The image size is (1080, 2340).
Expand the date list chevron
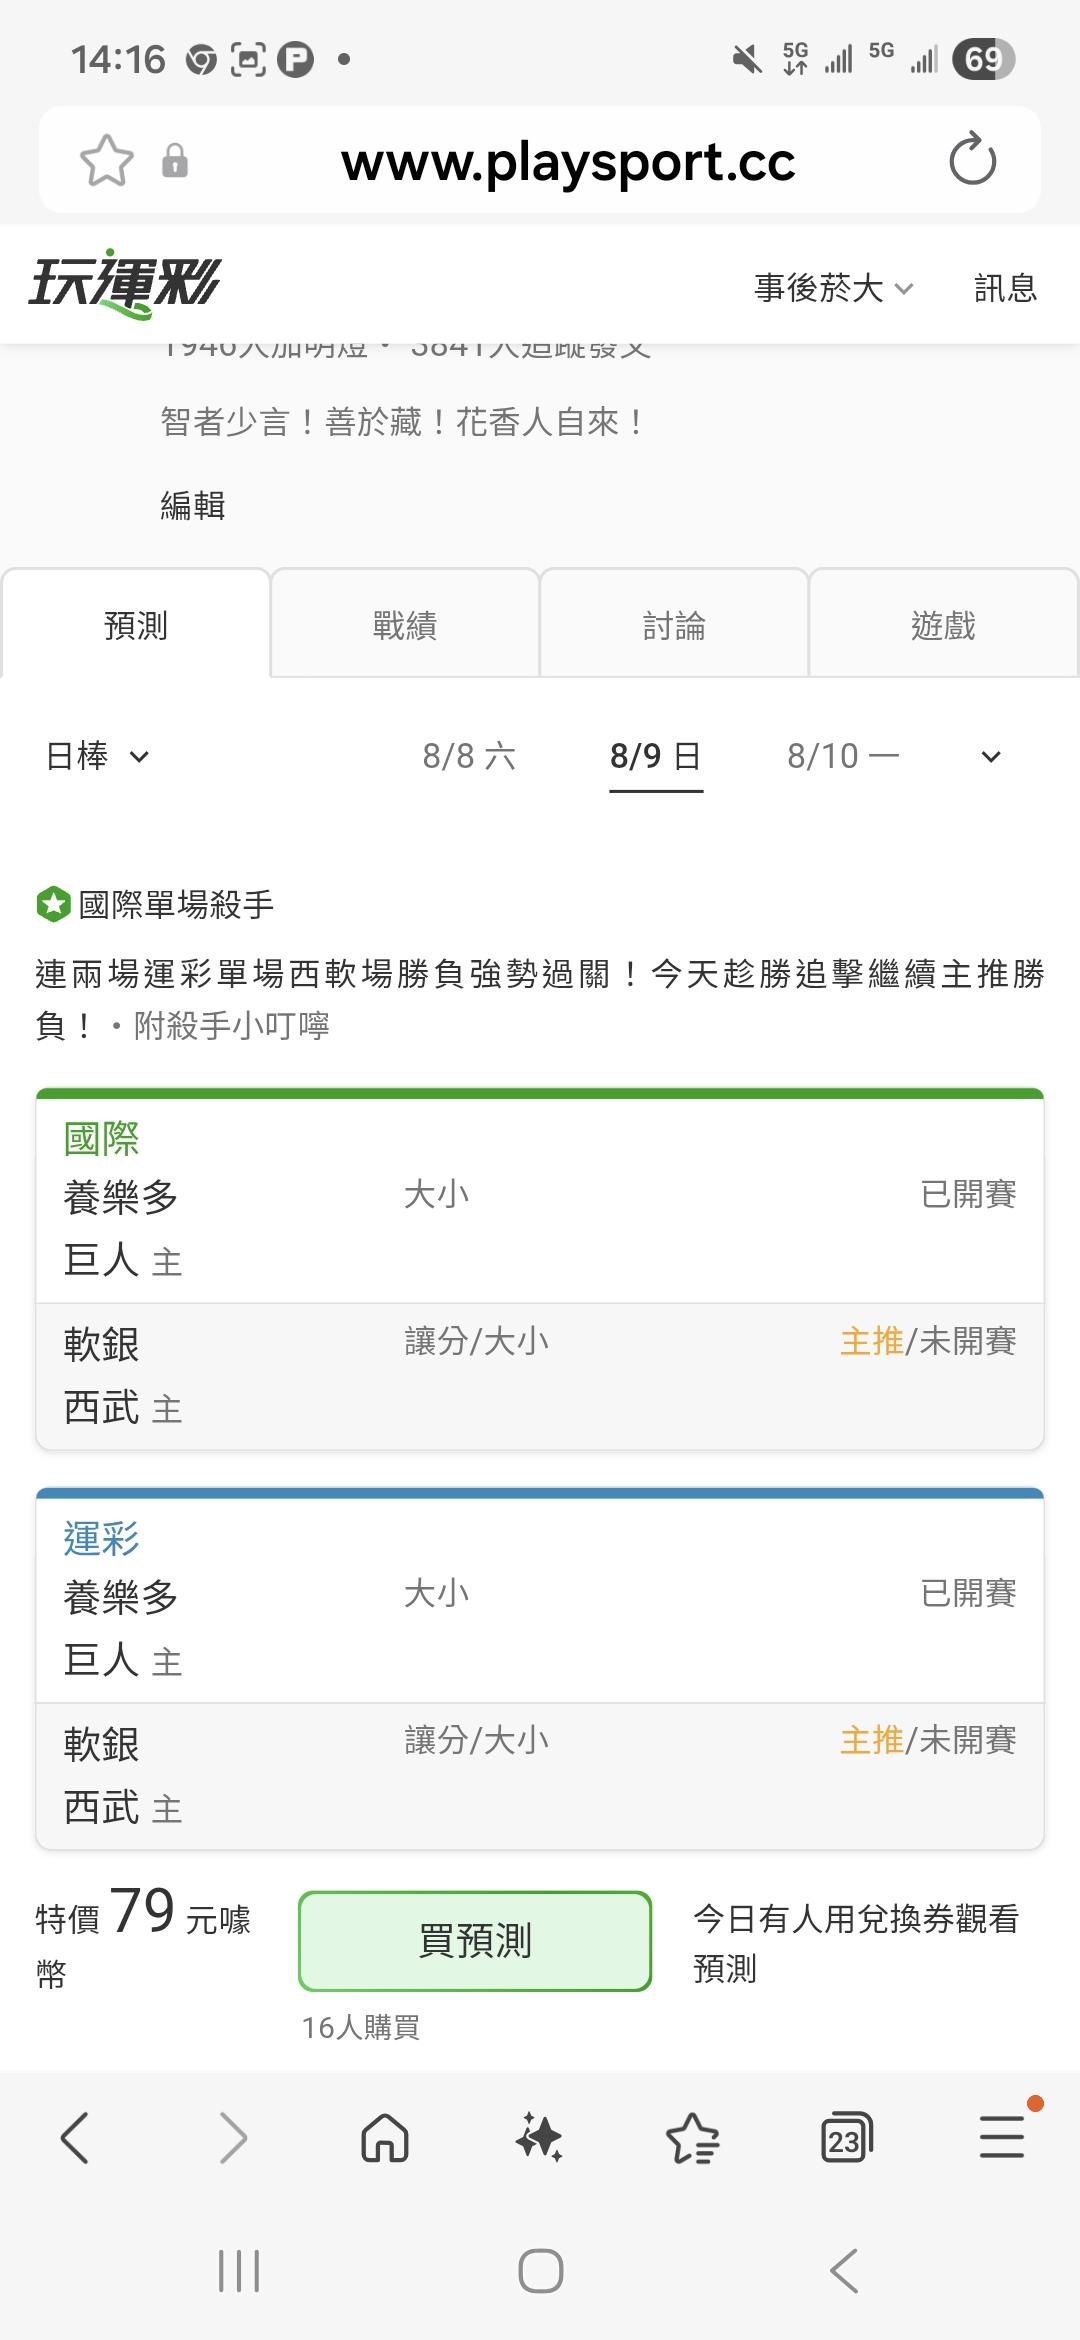(x=991, y=757)
